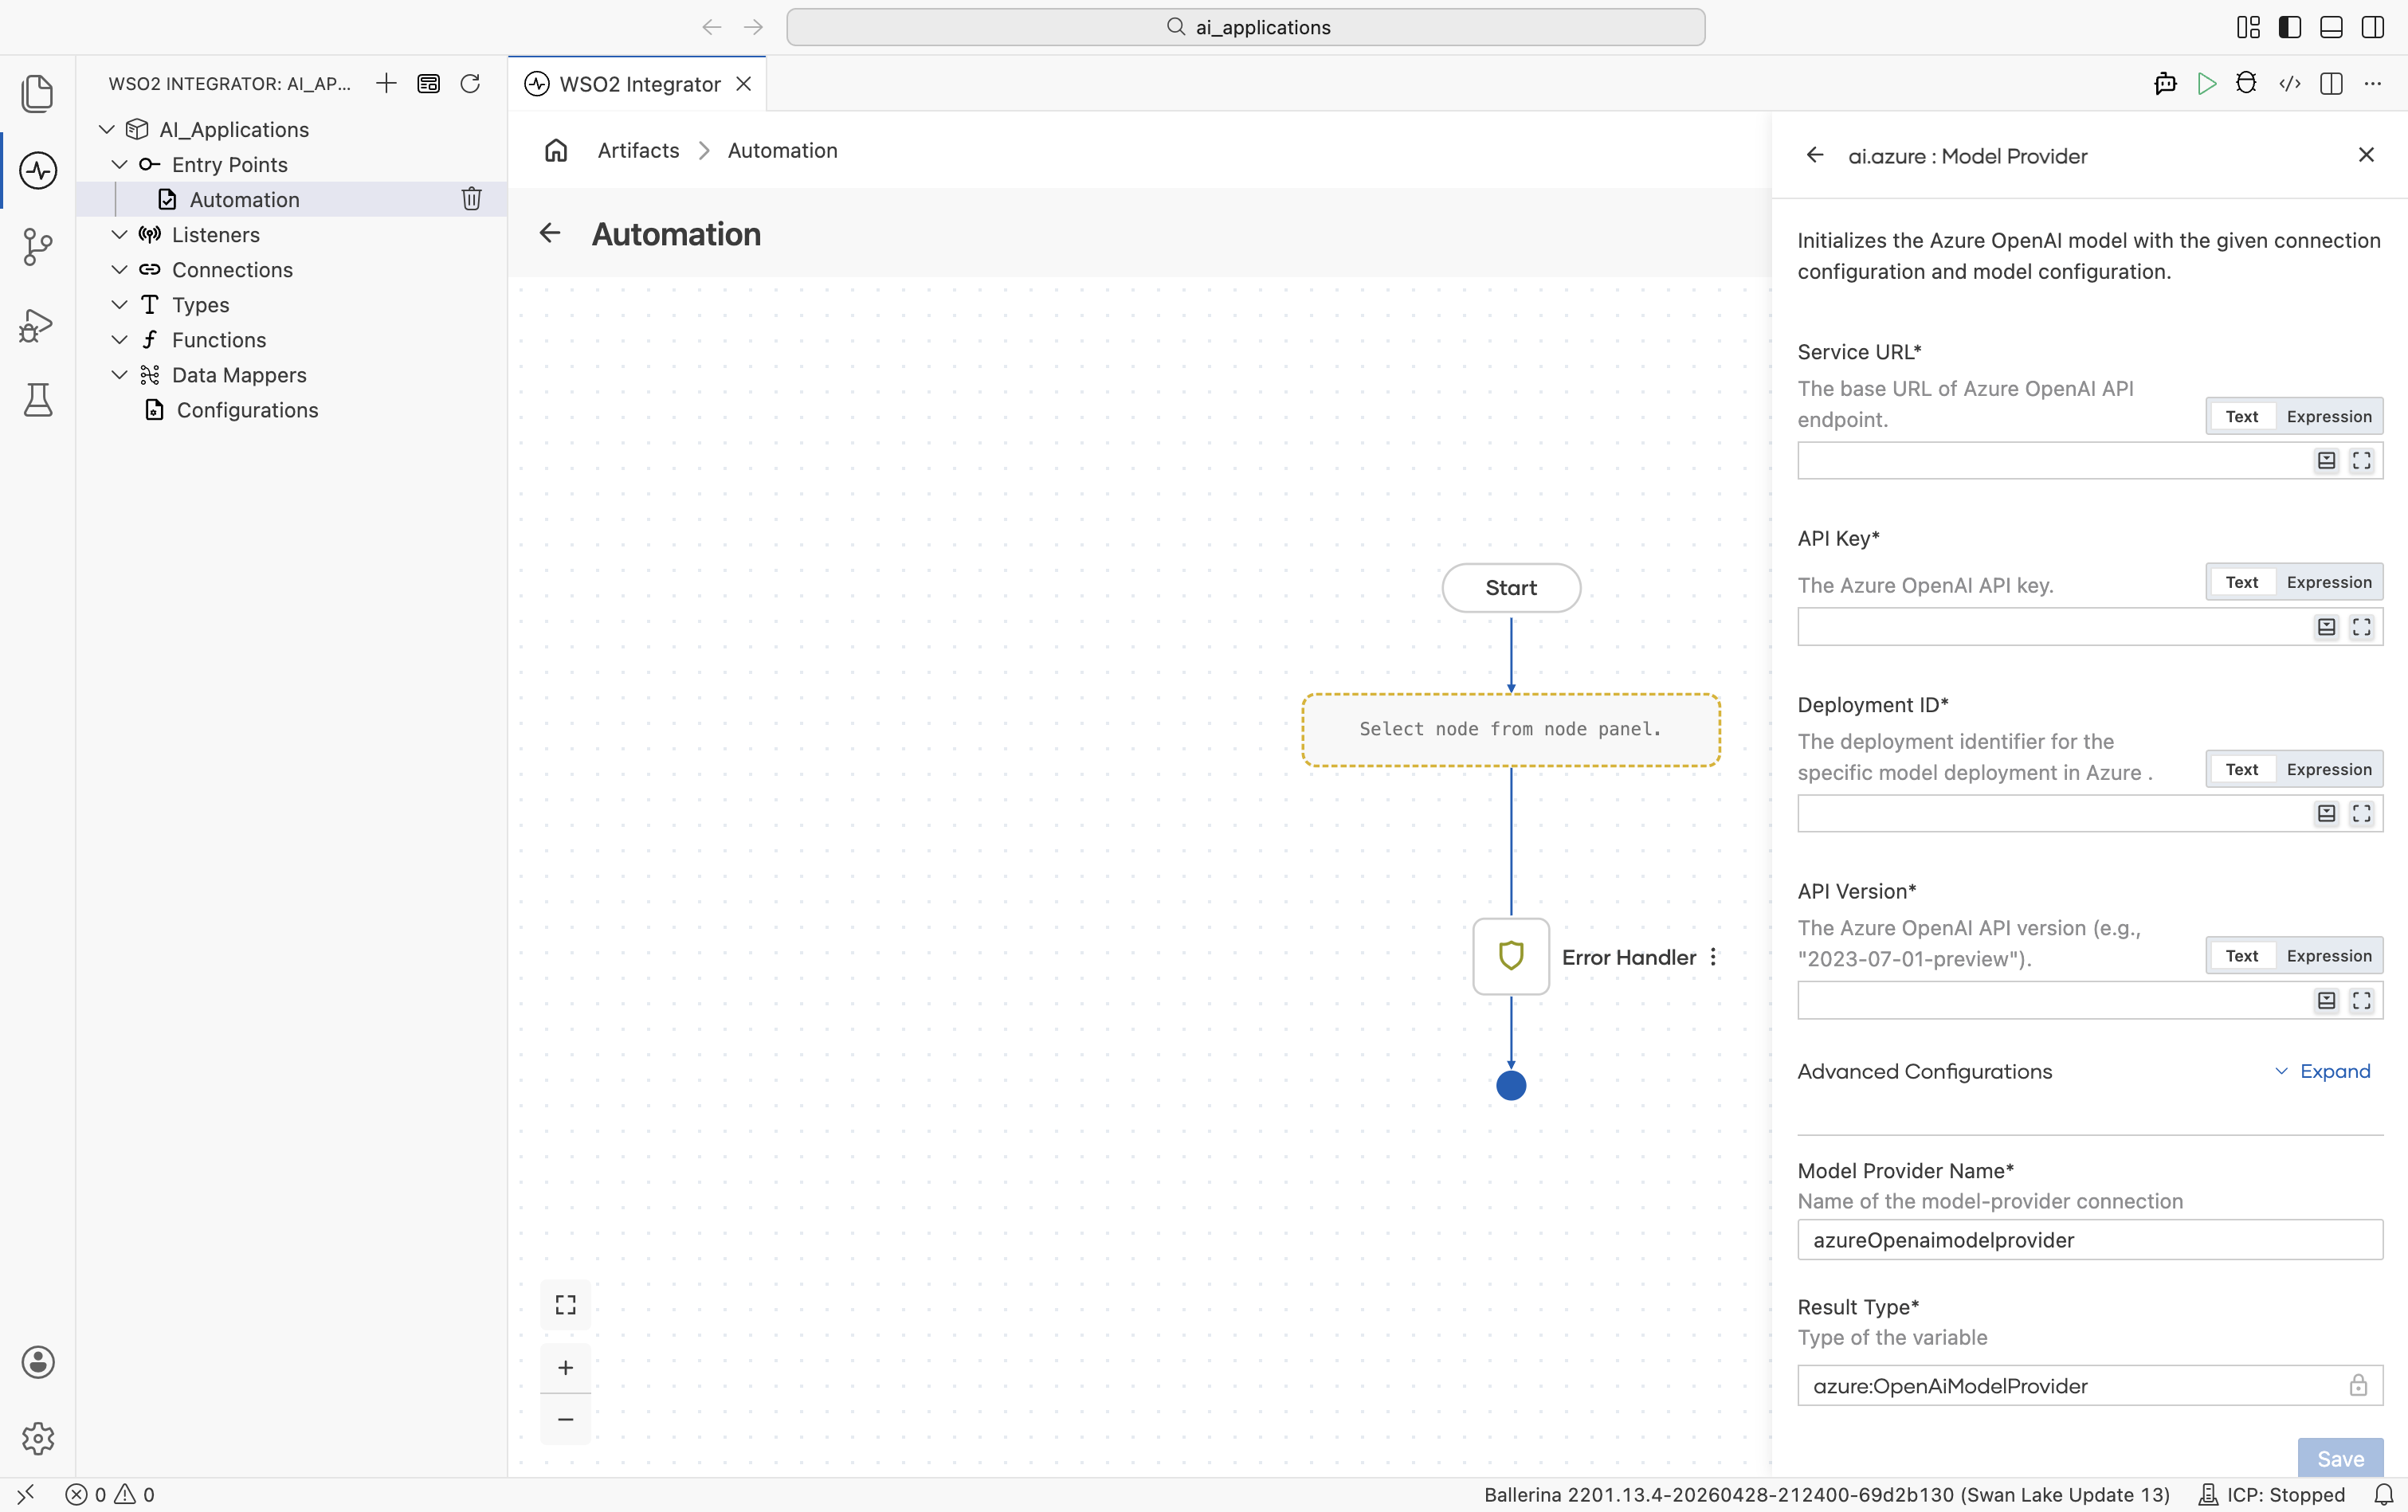Debug the integration

(2246, 84)
